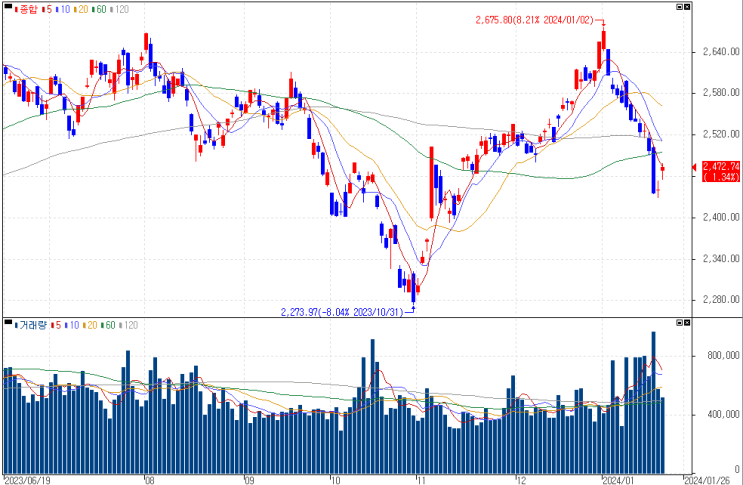Screen dimensions: 743x485
Task: Select price panel 5-day moving average legend
Action: tap(47, 9)
